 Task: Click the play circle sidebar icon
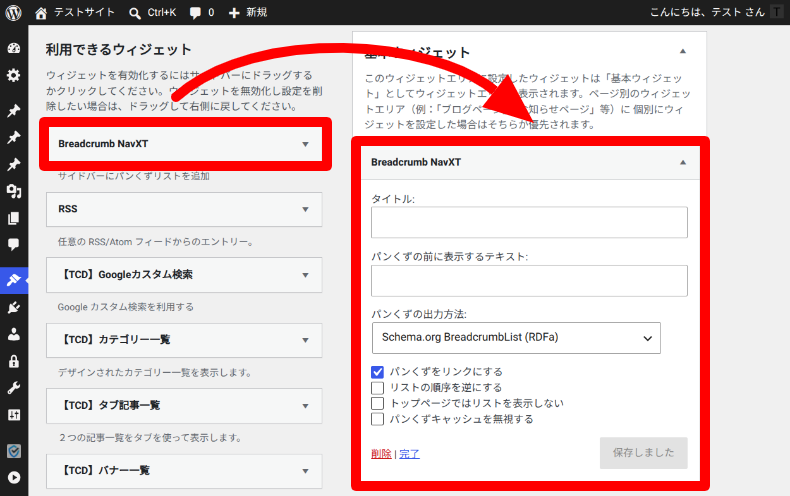pyautogui.click(x=14, y=477)
